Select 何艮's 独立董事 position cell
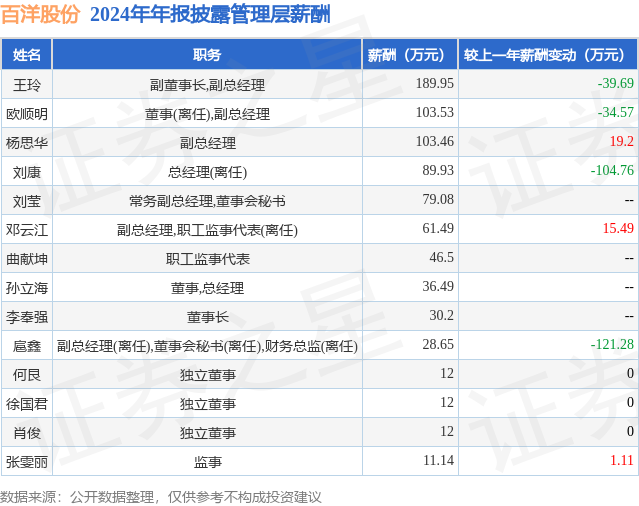 [x=207, y=375]
